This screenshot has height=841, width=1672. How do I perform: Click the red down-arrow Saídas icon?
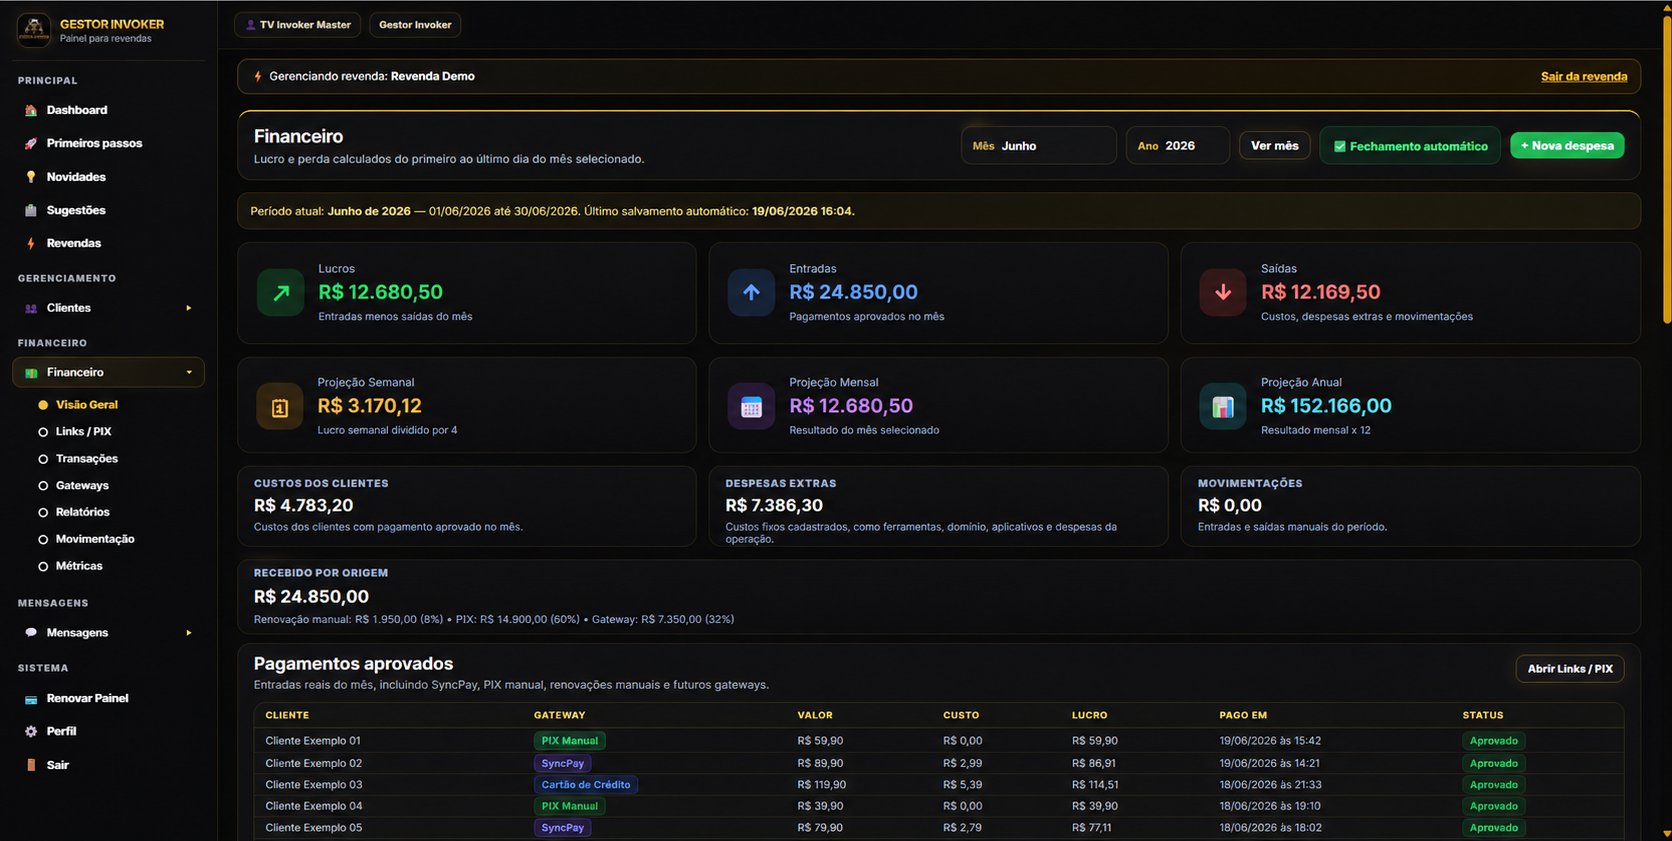coord(1223,293)
